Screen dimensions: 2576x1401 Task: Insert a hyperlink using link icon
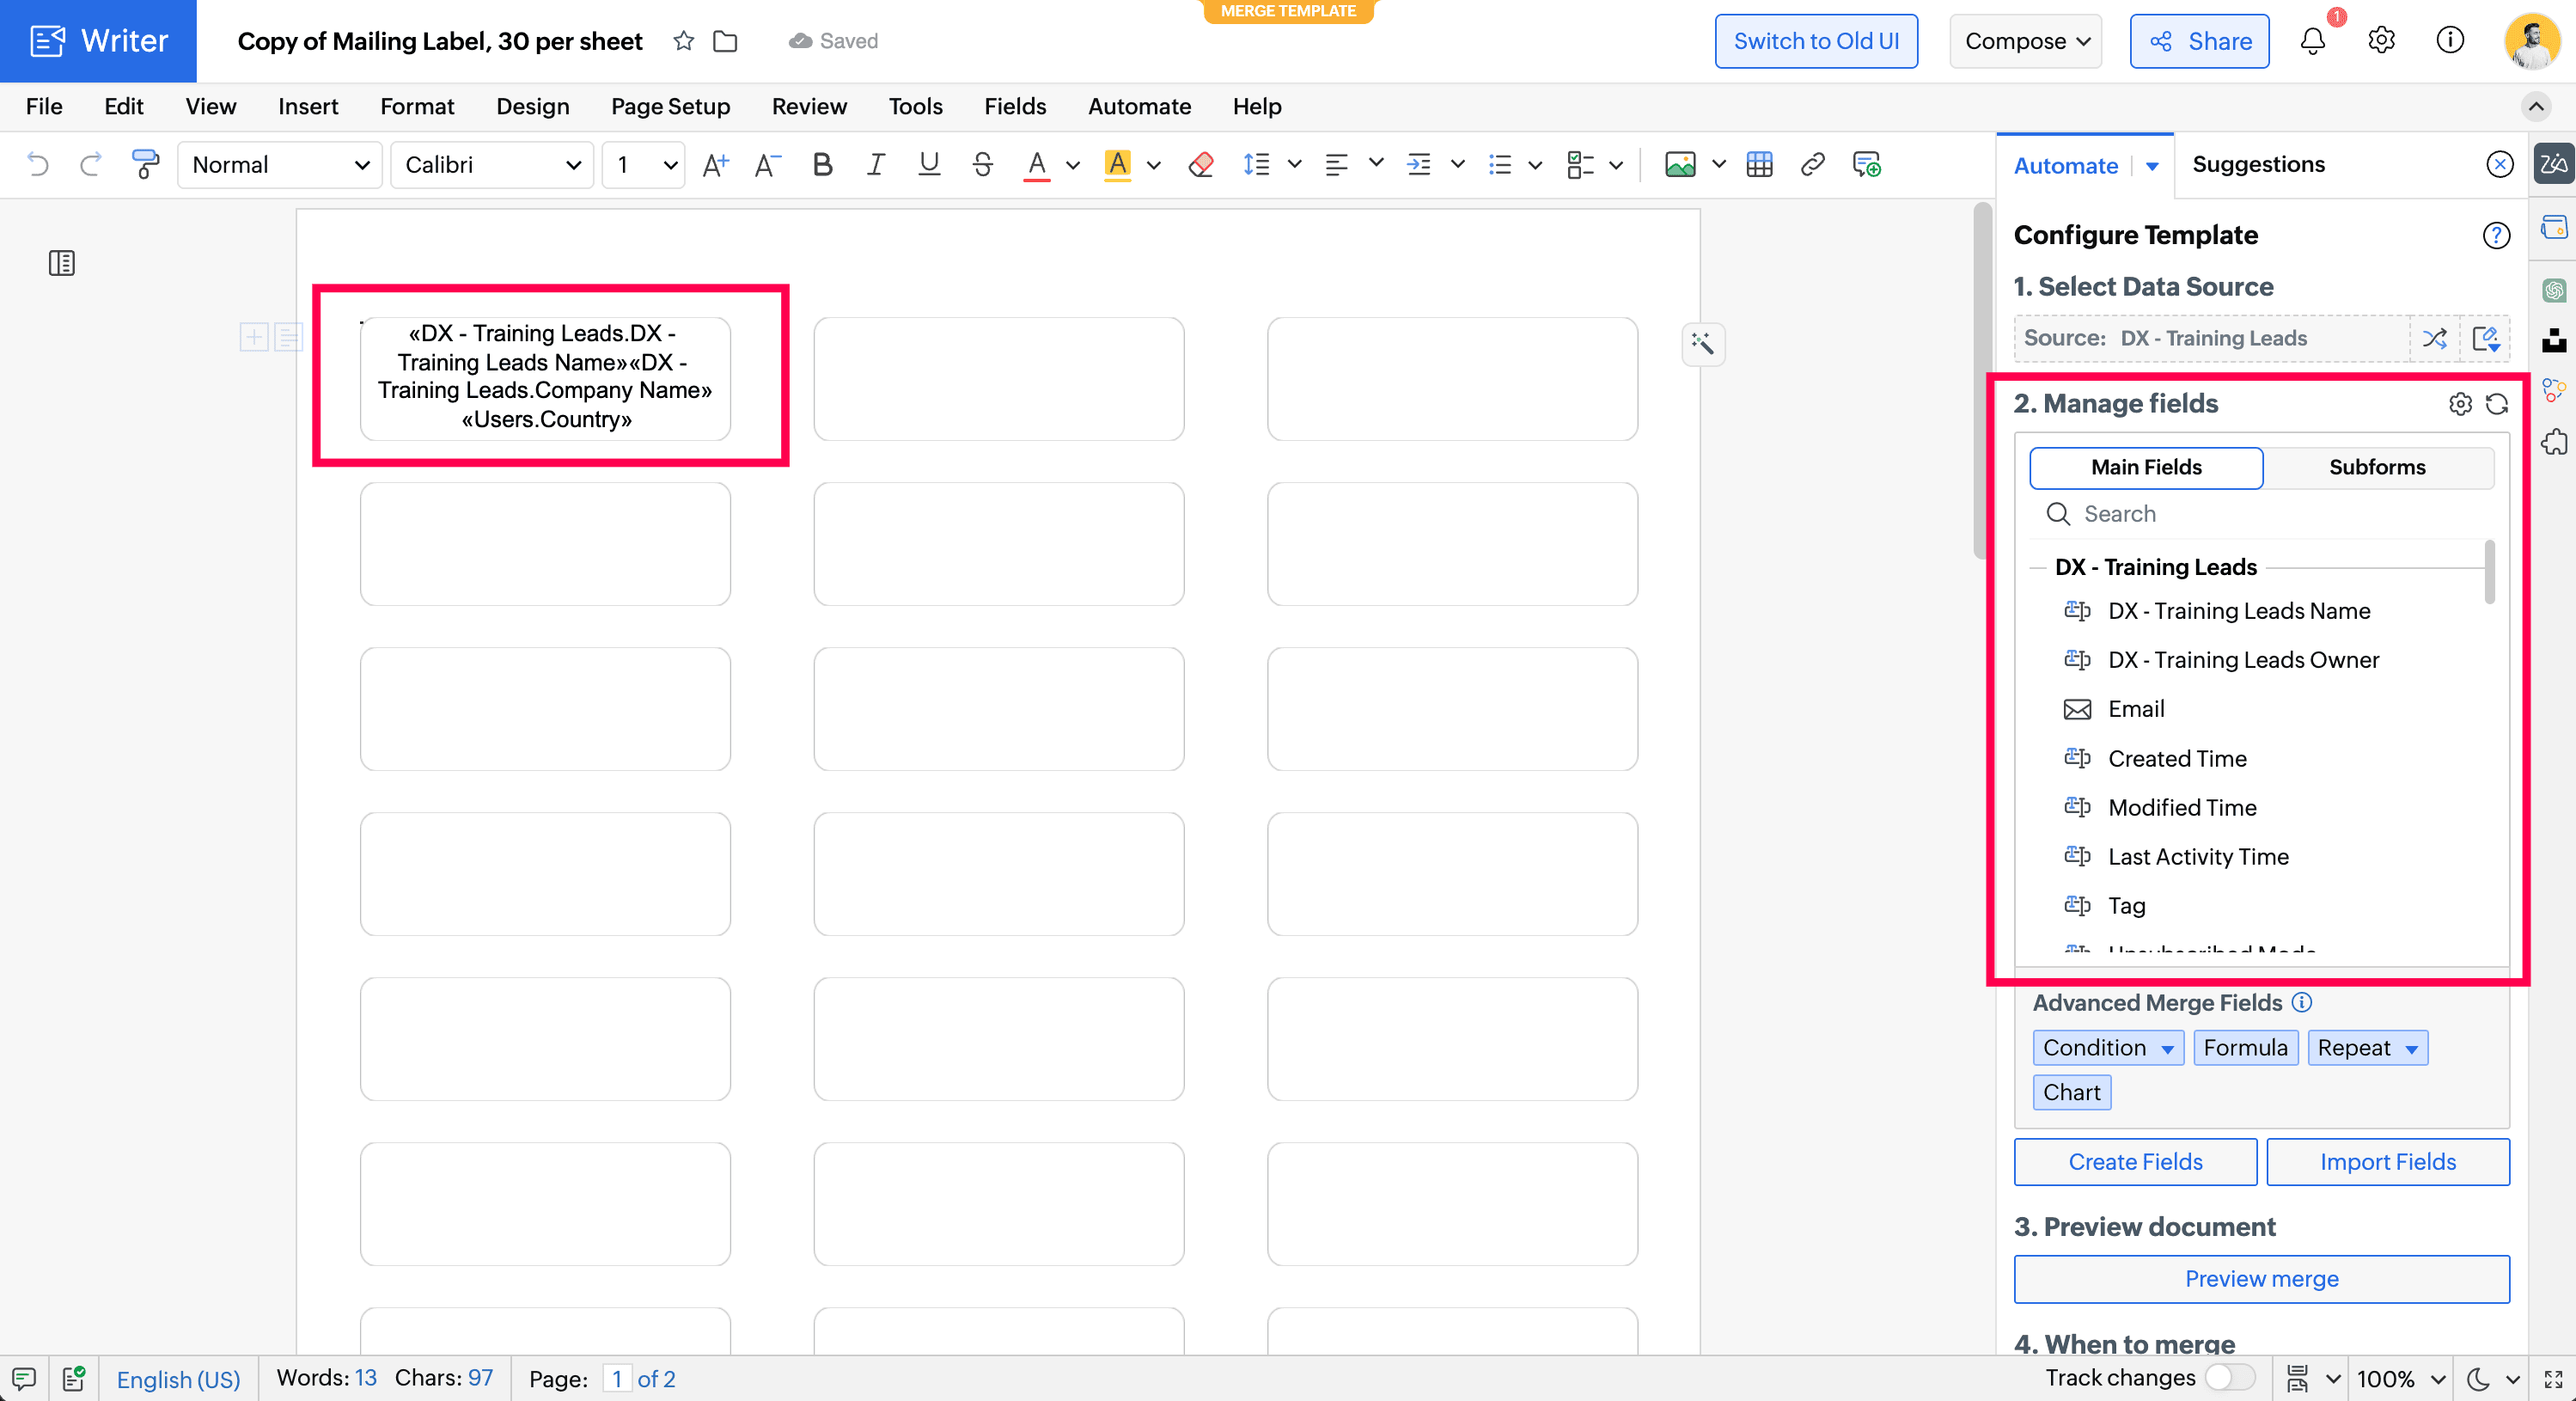pyautogui.click(x=1812, y=164)
